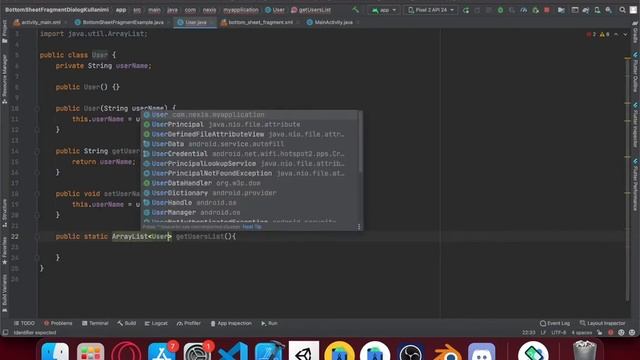The height and width of the screenshot is (360, 640).
Task: Open Launchpad from the Dock
Action: click(90, 351)
